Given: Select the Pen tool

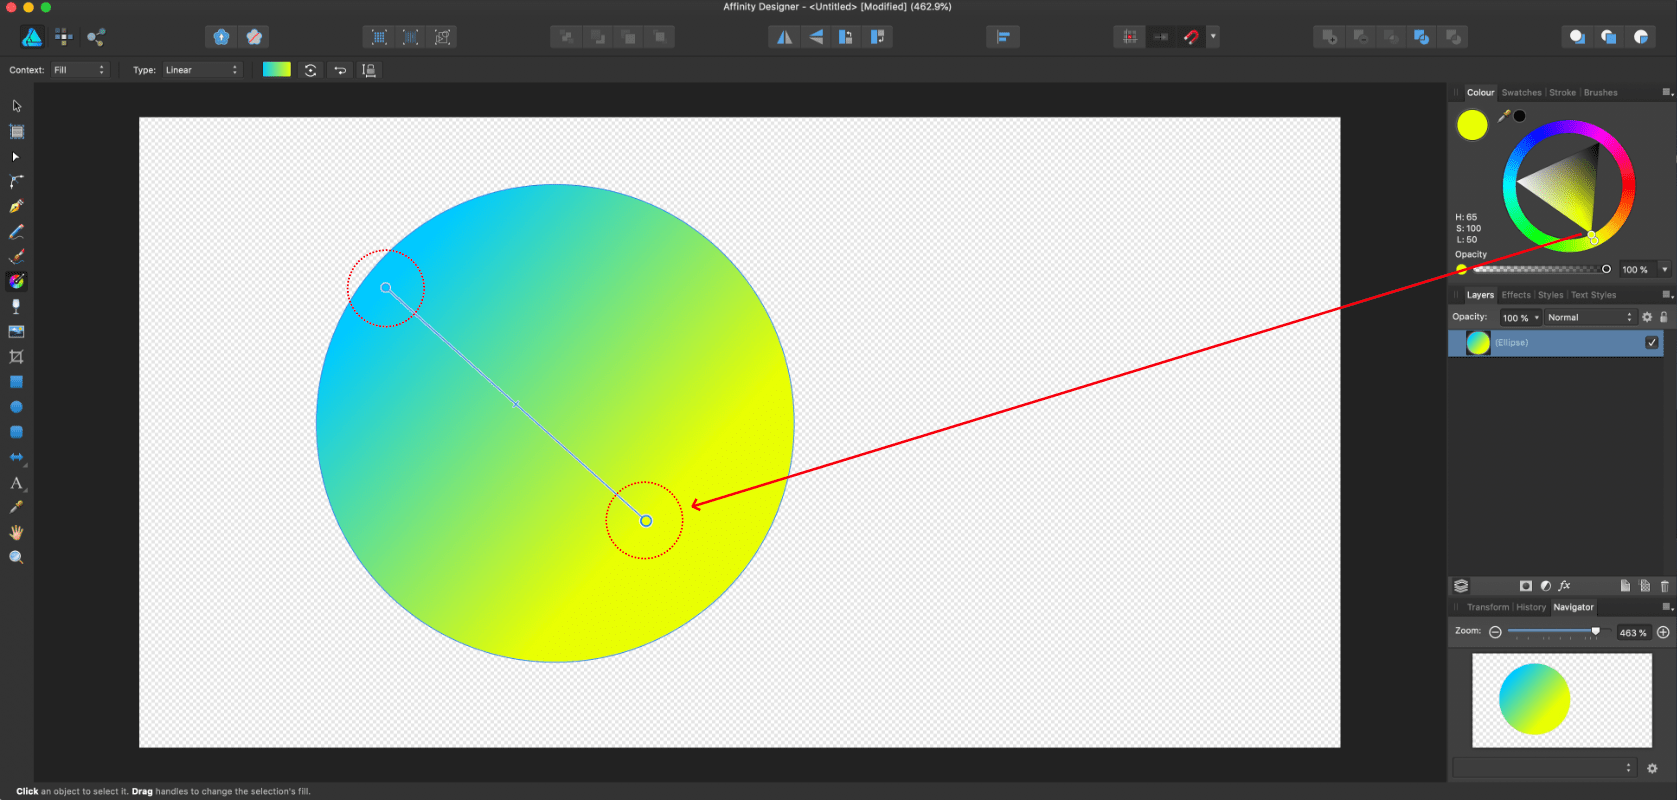Looking at the screenshot, I should coord(16,207).
